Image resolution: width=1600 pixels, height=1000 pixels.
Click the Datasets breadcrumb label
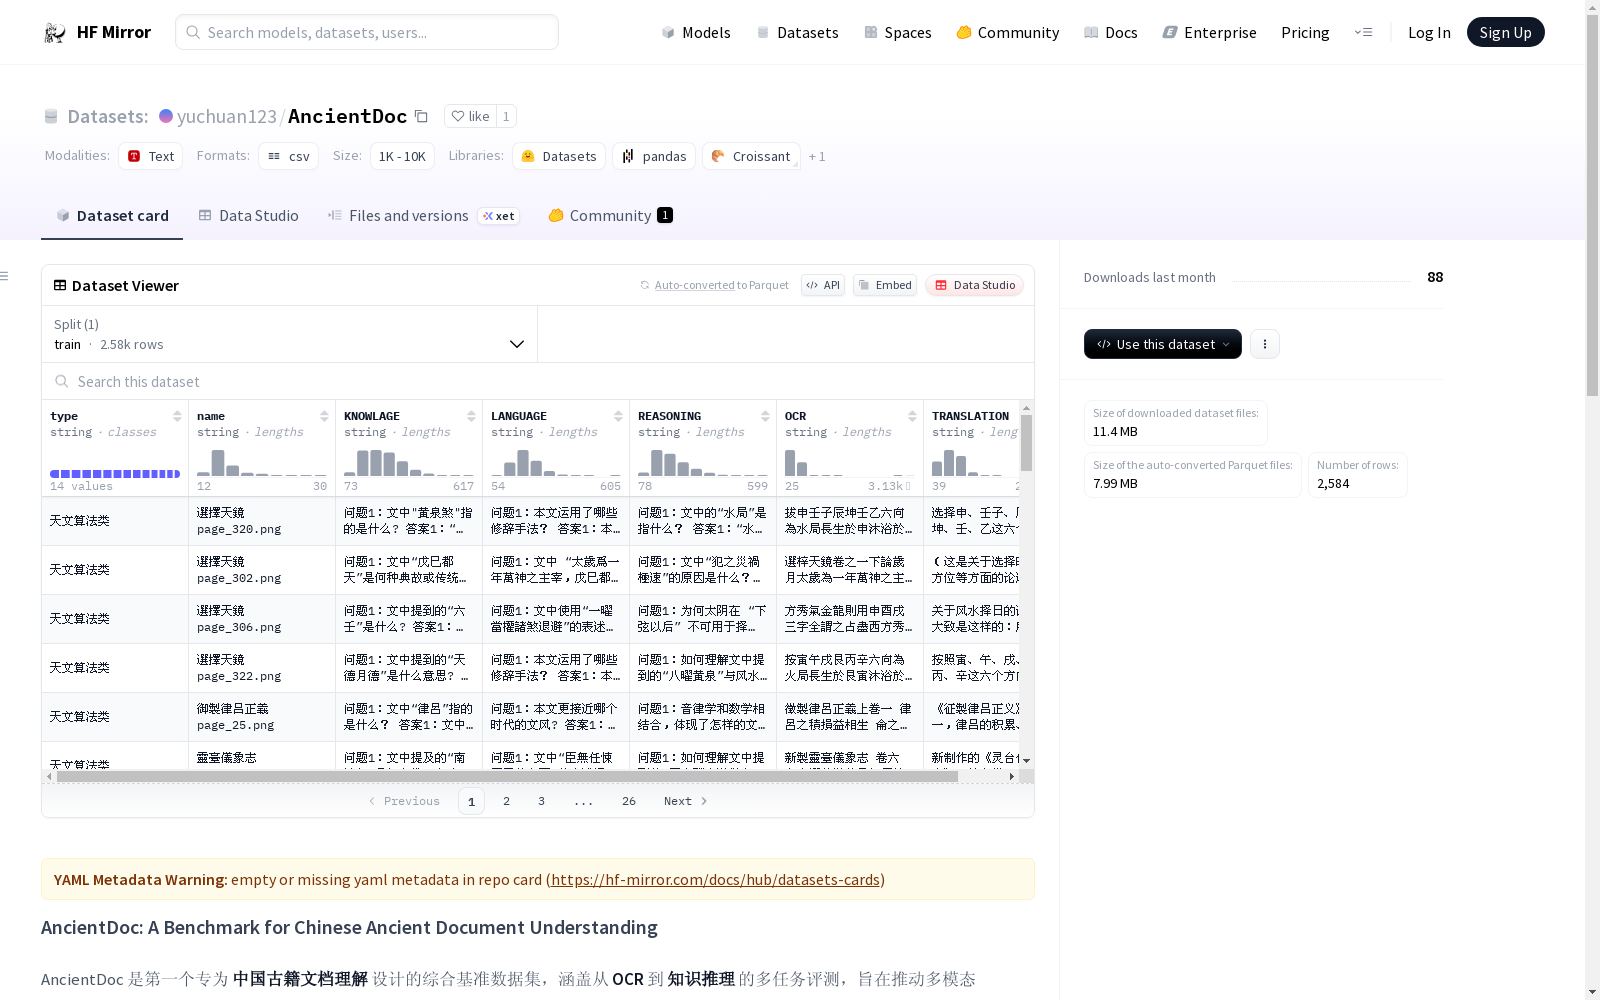[108, 116]
